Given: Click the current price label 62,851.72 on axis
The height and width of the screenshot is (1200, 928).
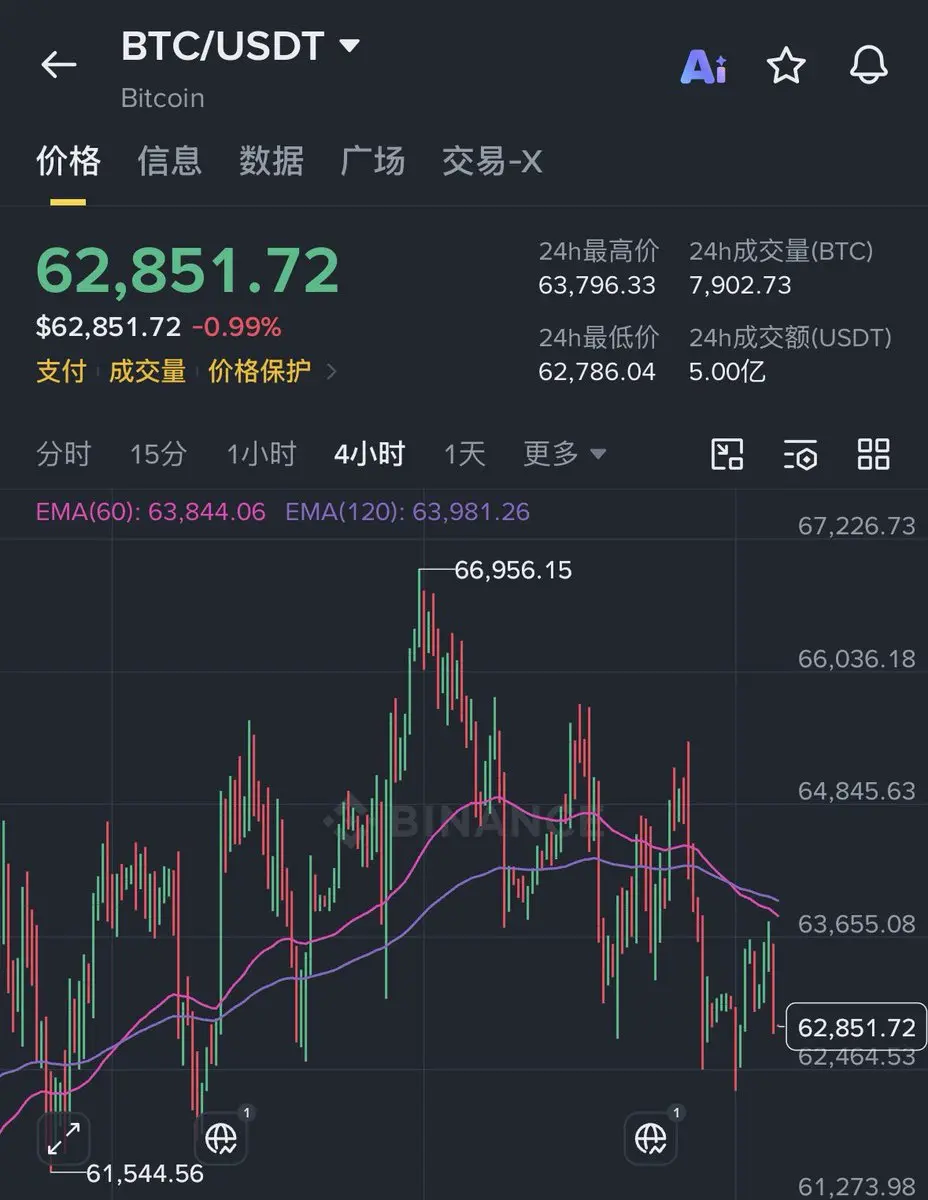Looking at the screenshot, I should (x=856, y=1027).
